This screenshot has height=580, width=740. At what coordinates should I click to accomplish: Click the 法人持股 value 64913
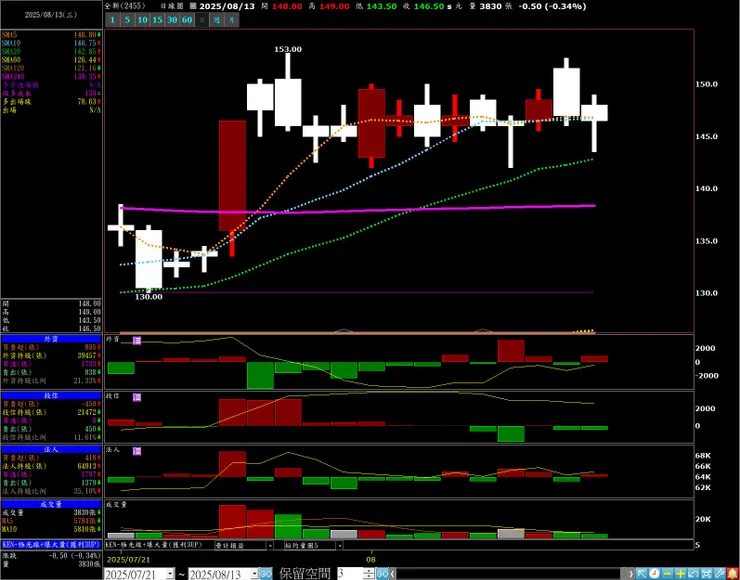(87, 466)
